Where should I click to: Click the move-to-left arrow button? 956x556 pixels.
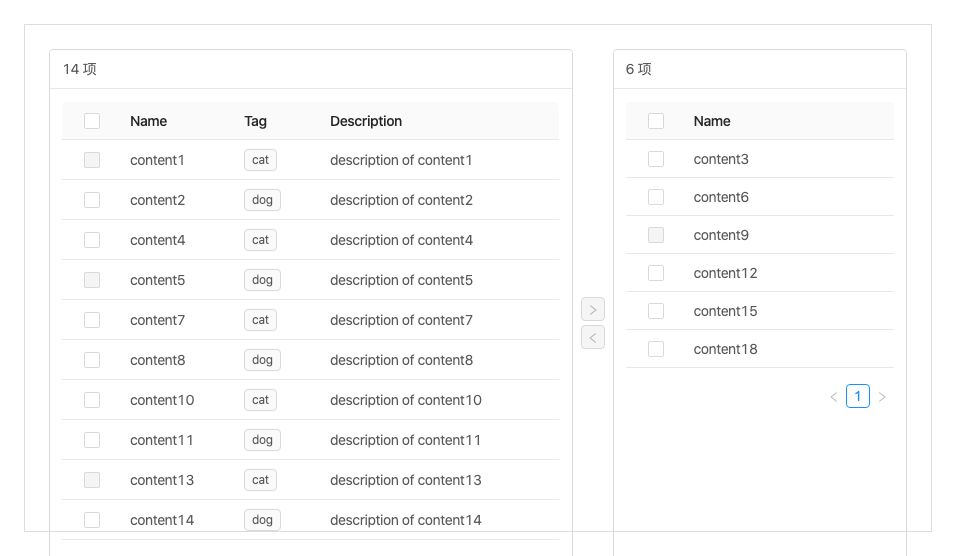[x=593, y=337]
